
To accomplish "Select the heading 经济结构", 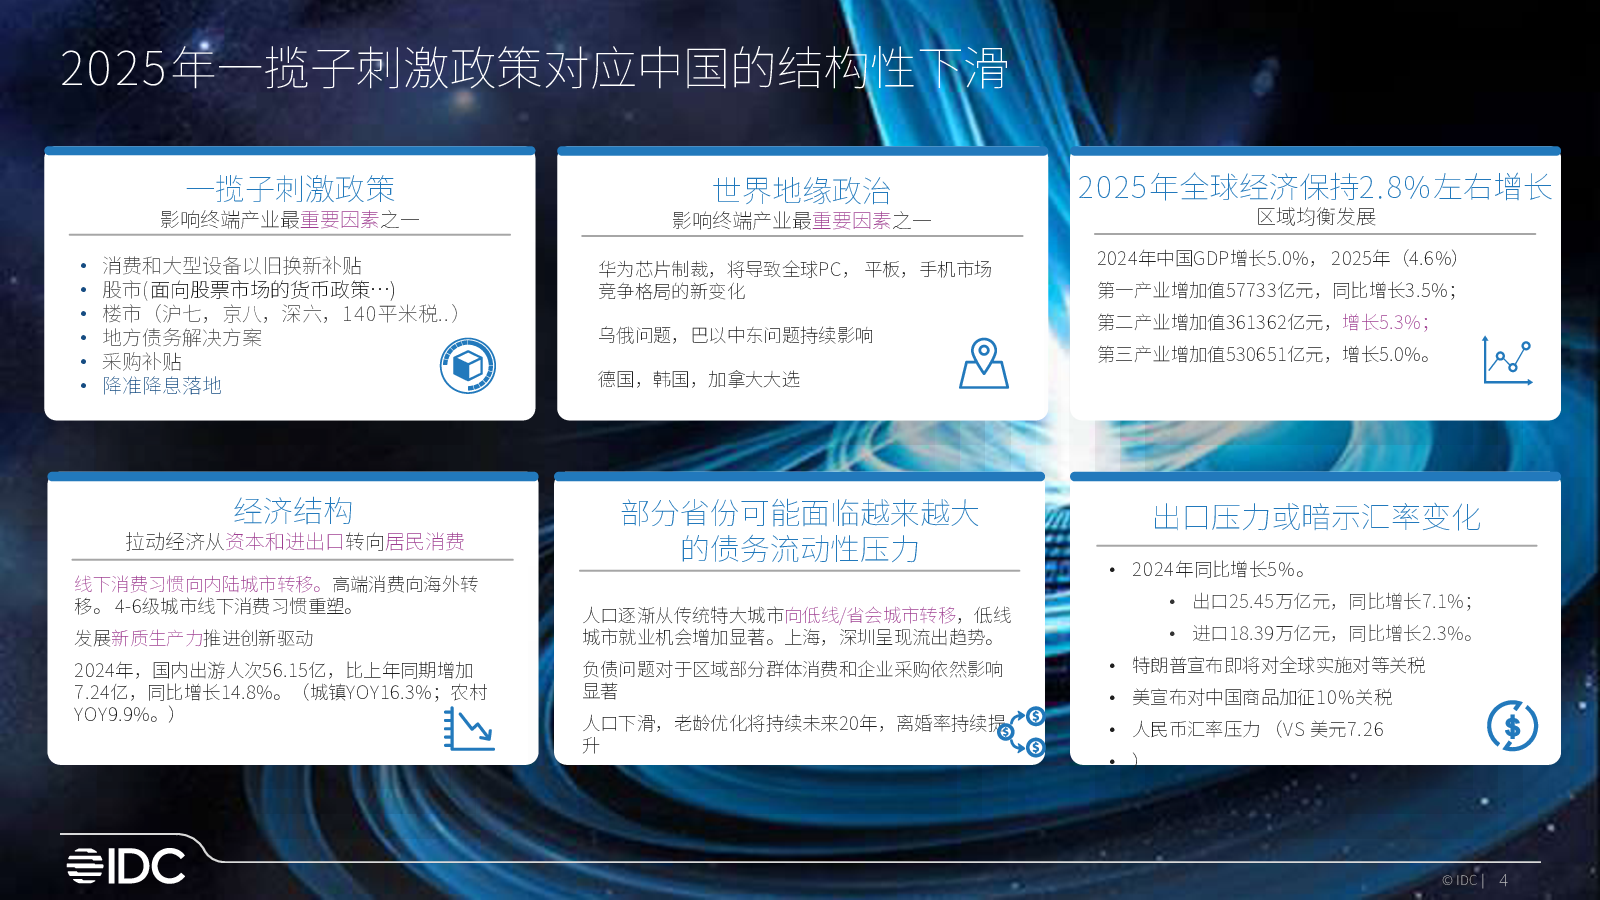I will [x=293, y=511].
